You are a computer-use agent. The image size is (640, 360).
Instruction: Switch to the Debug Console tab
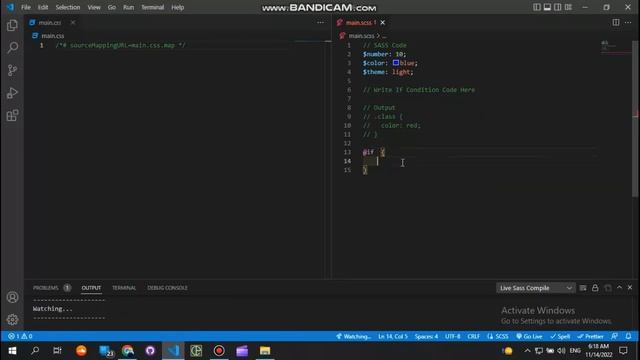pos(167,288)
